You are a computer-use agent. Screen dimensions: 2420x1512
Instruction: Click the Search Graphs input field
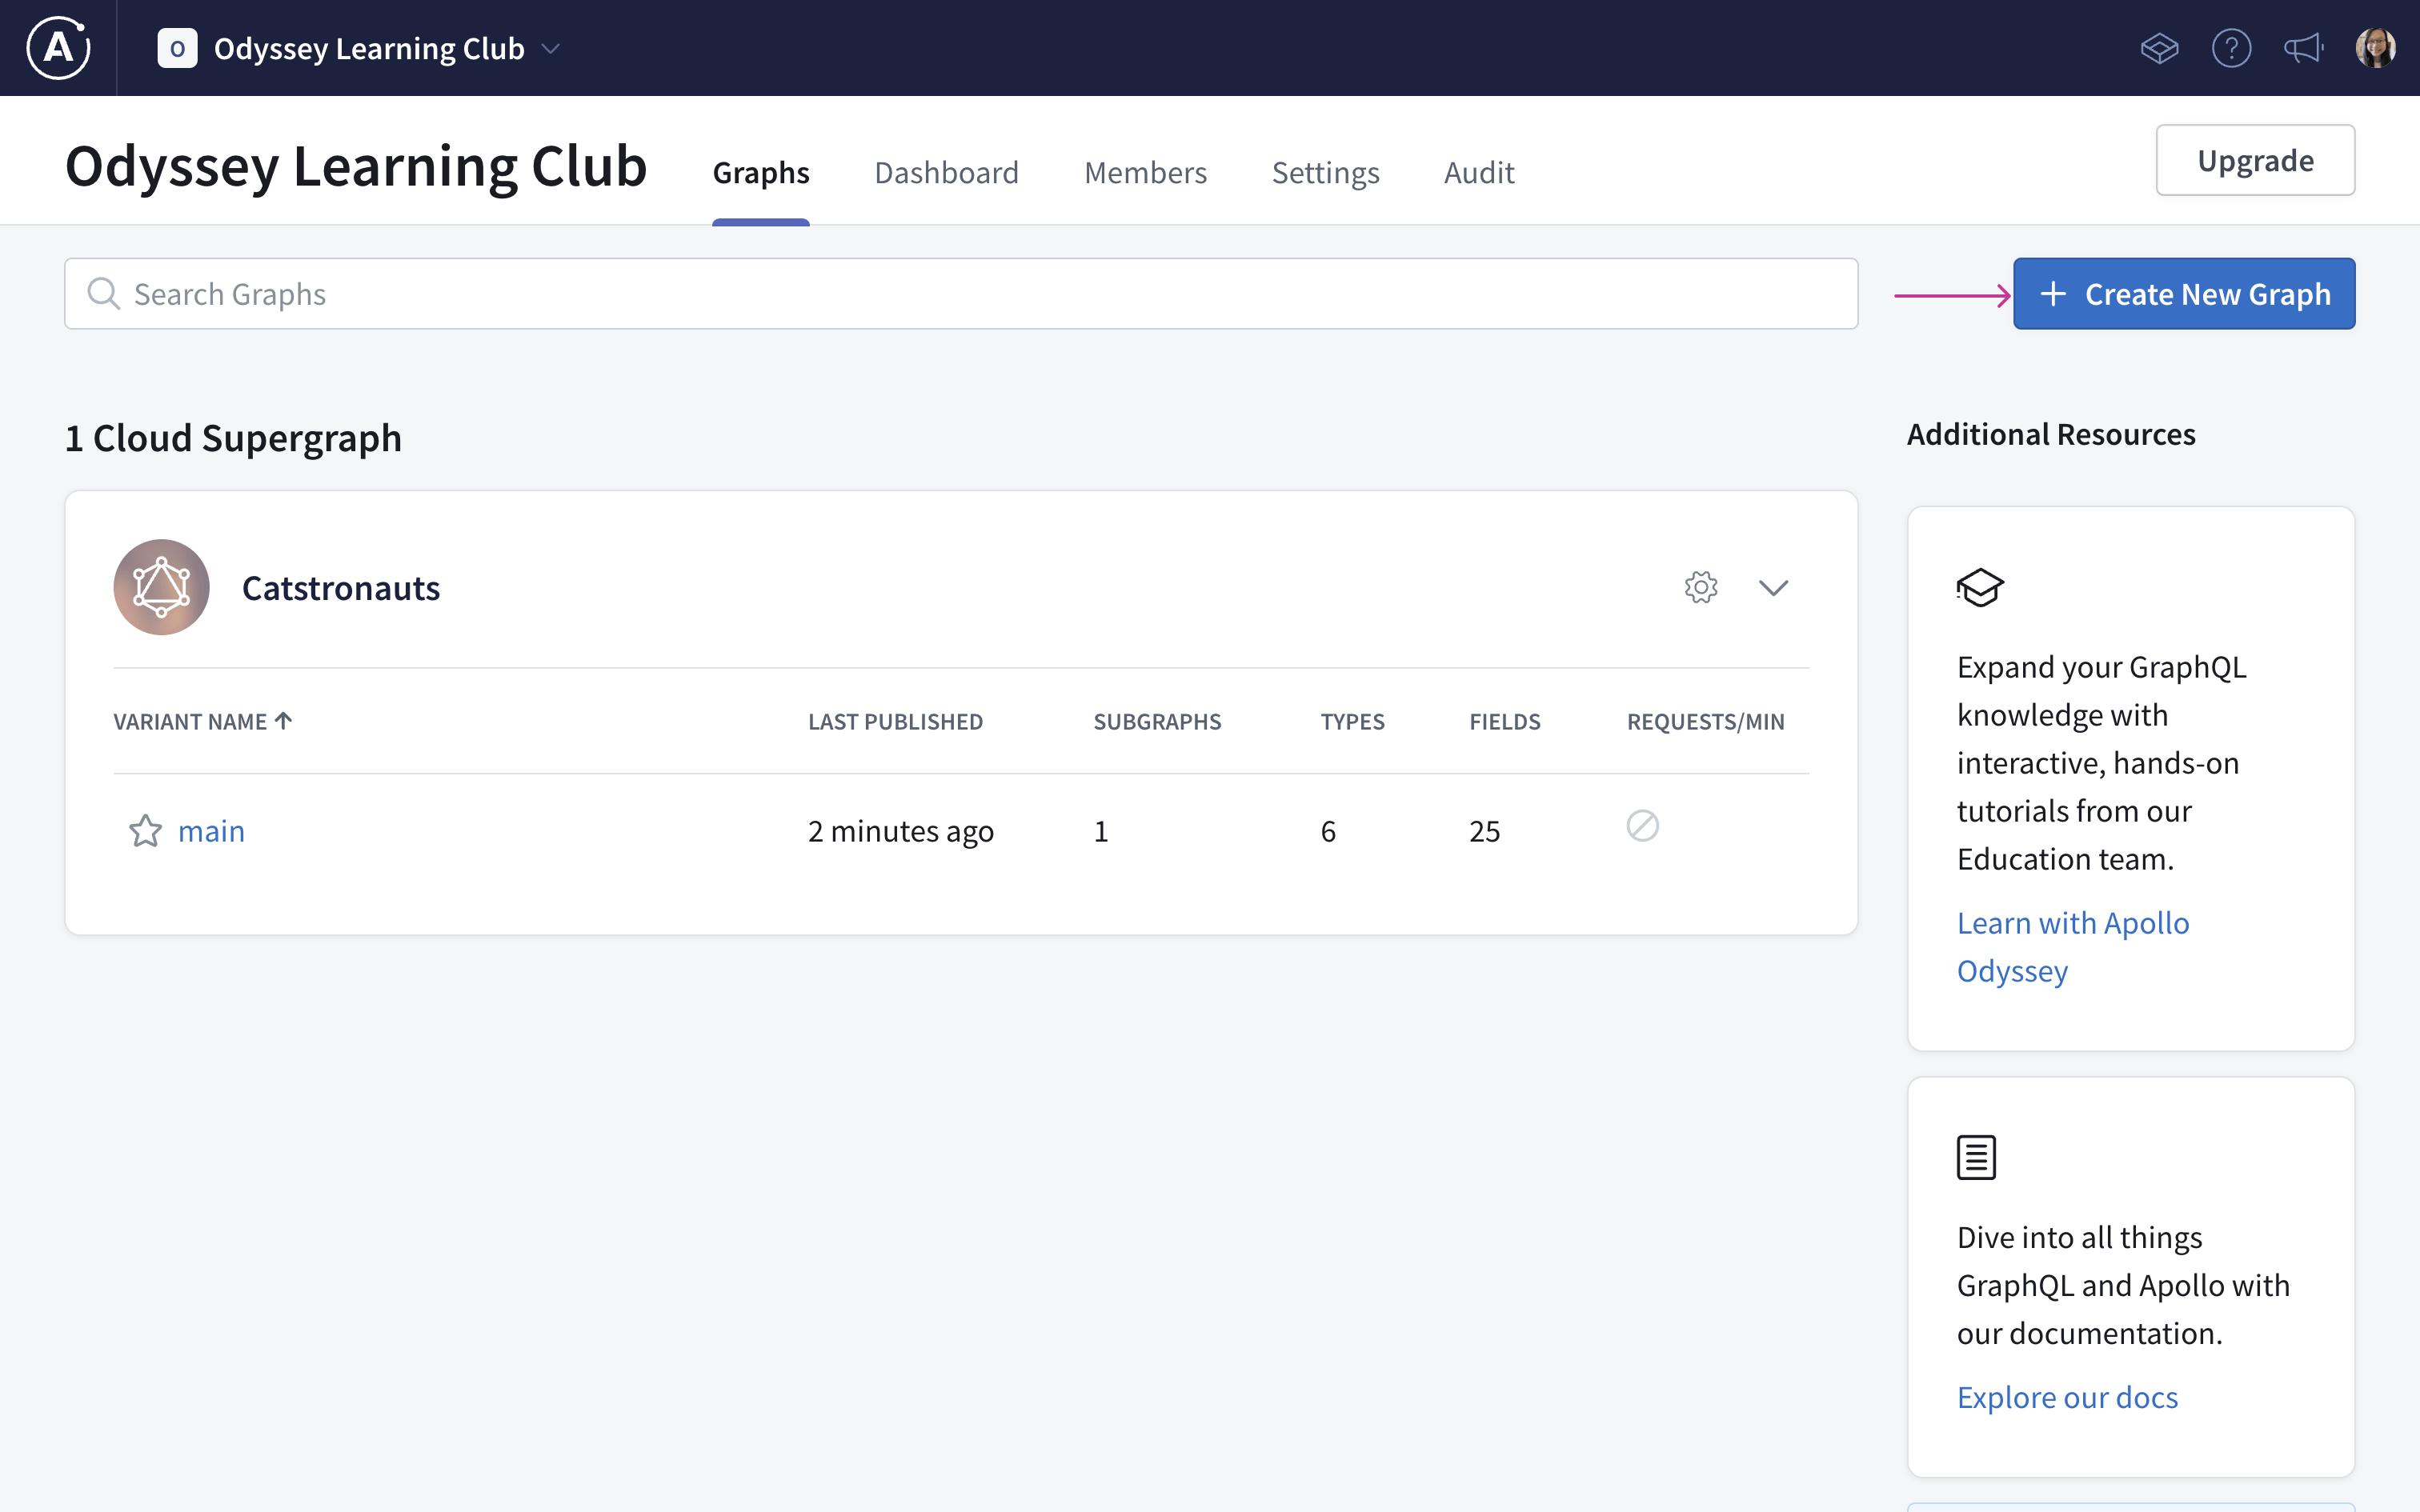point(962,293)
